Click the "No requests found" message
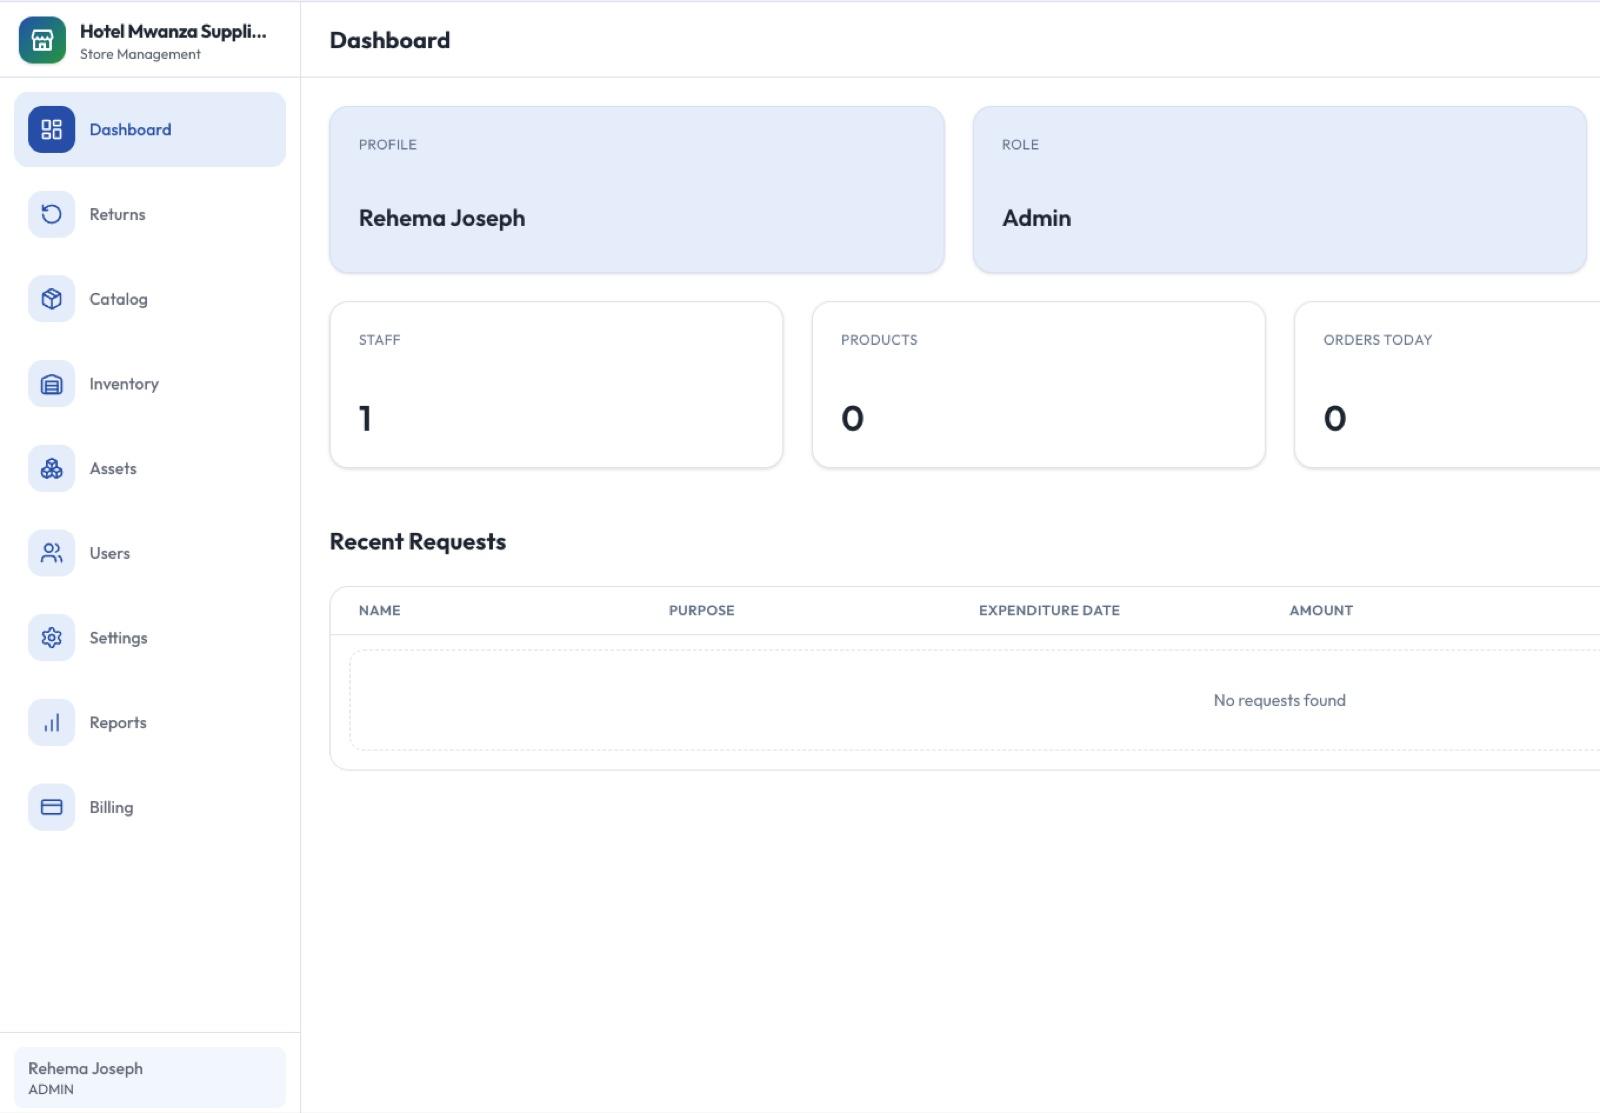The height and width of the screenshot is (1113, 1600). click(x=1280, y=700)
